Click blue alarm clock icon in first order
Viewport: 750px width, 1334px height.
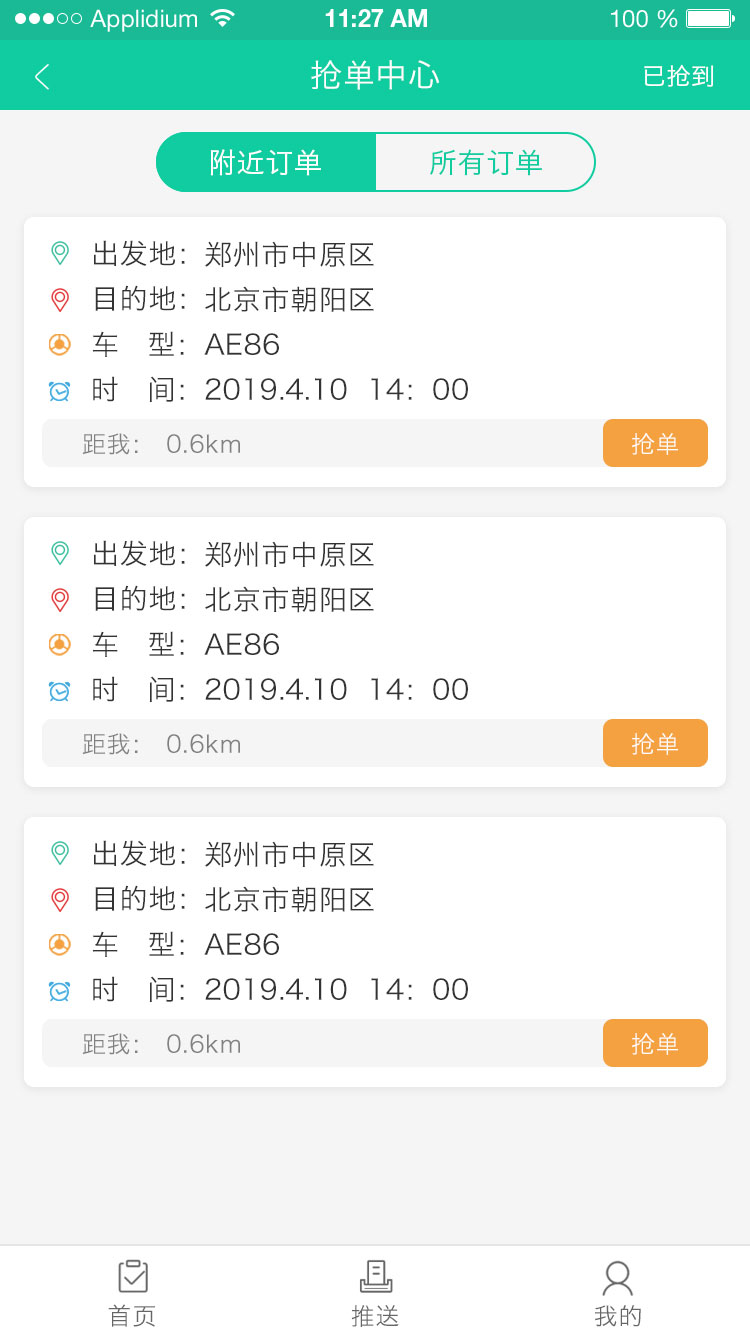(x=60, y=390)
